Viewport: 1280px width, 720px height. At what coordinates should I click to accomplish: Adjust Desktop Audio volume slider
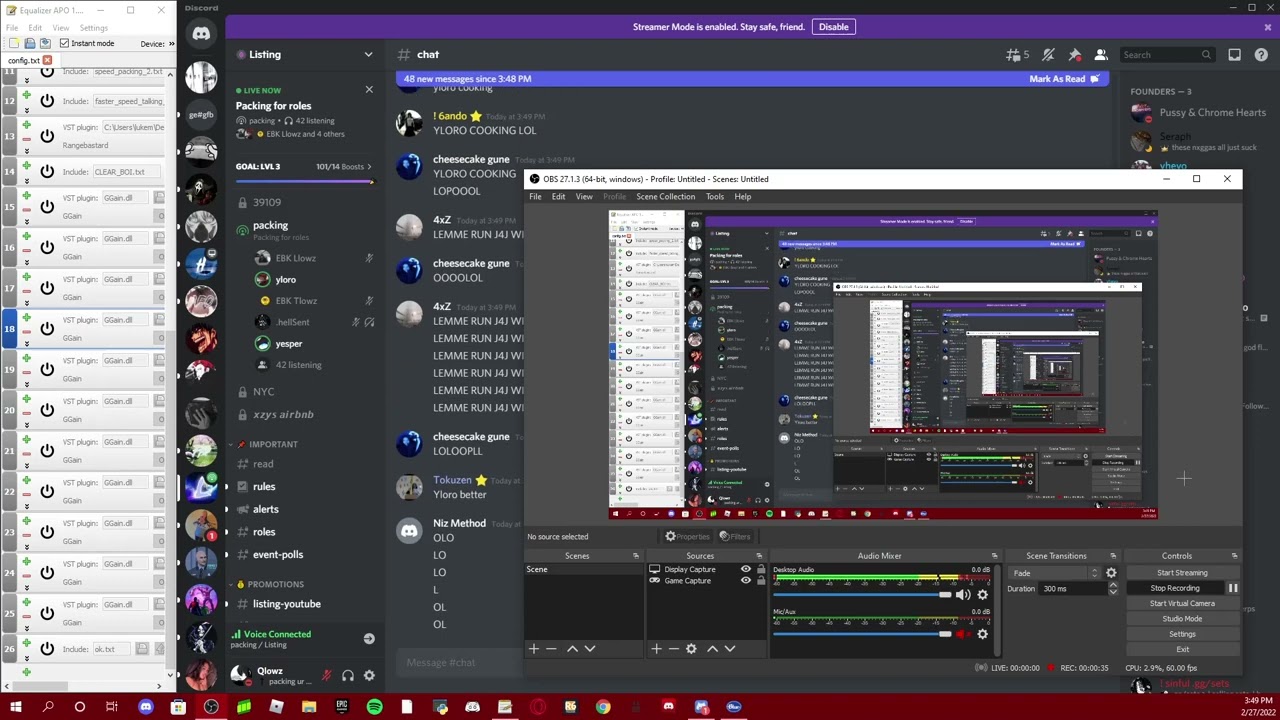[863, 595]
